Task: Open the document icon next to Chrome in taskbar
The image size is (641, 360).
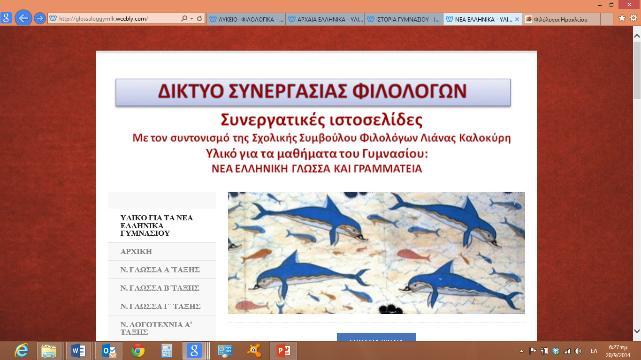Action: 166,351
